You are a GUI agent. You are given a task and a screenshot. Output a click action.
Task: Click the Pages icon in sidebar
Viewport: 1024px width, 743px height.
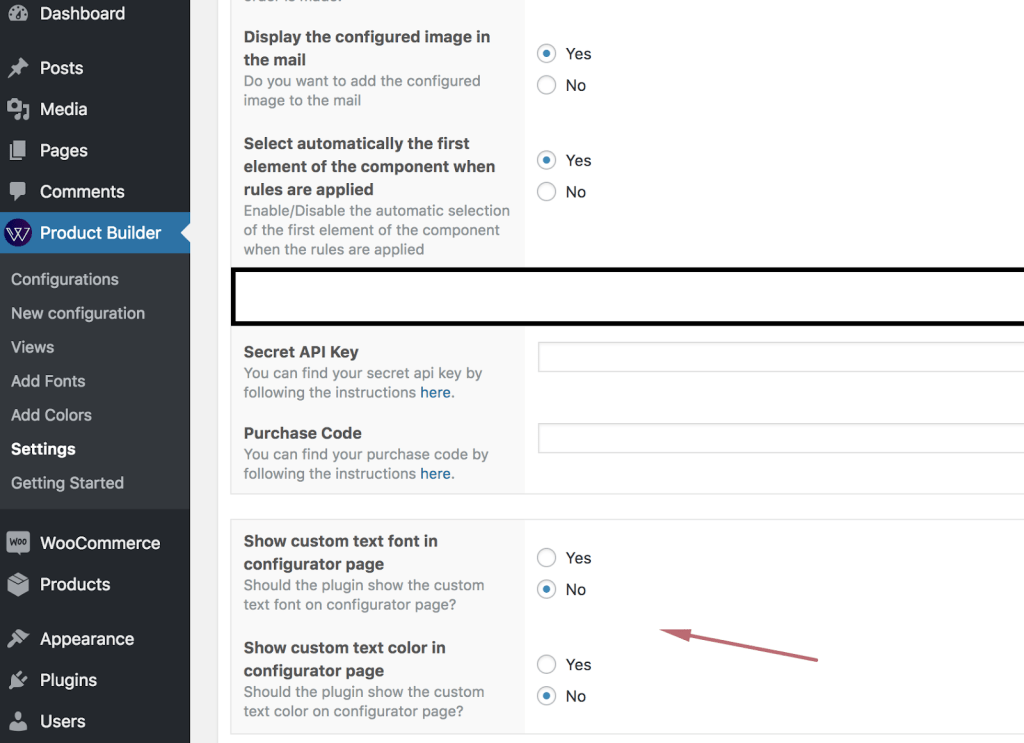point(18,150)
